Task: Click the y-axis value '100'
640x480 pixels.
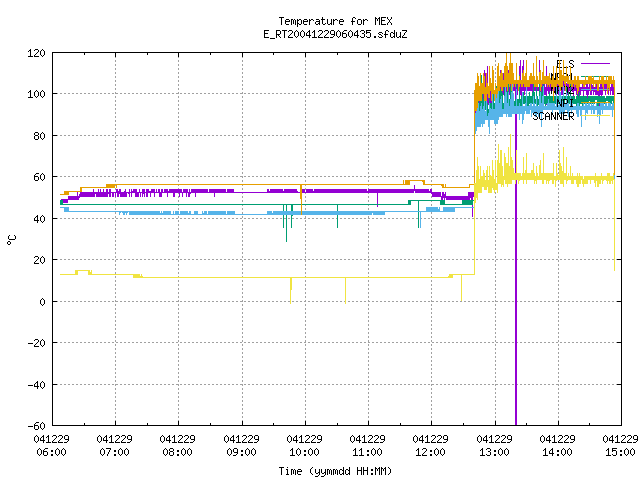Action: (x=36, y=94)
